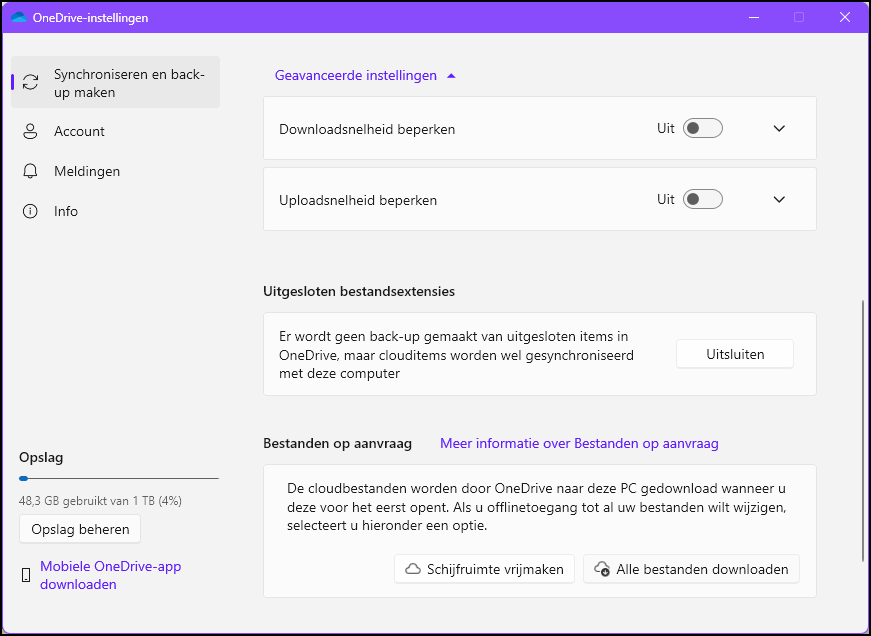Click the cloud download icon on Alle bestanden downloaden

tap(602, 569)
